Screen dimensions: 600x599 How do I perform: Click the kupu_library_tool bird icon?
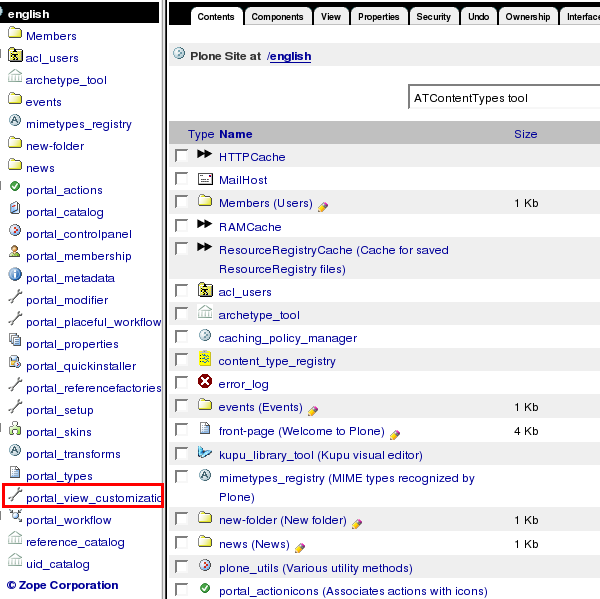(x=205, y=452)
